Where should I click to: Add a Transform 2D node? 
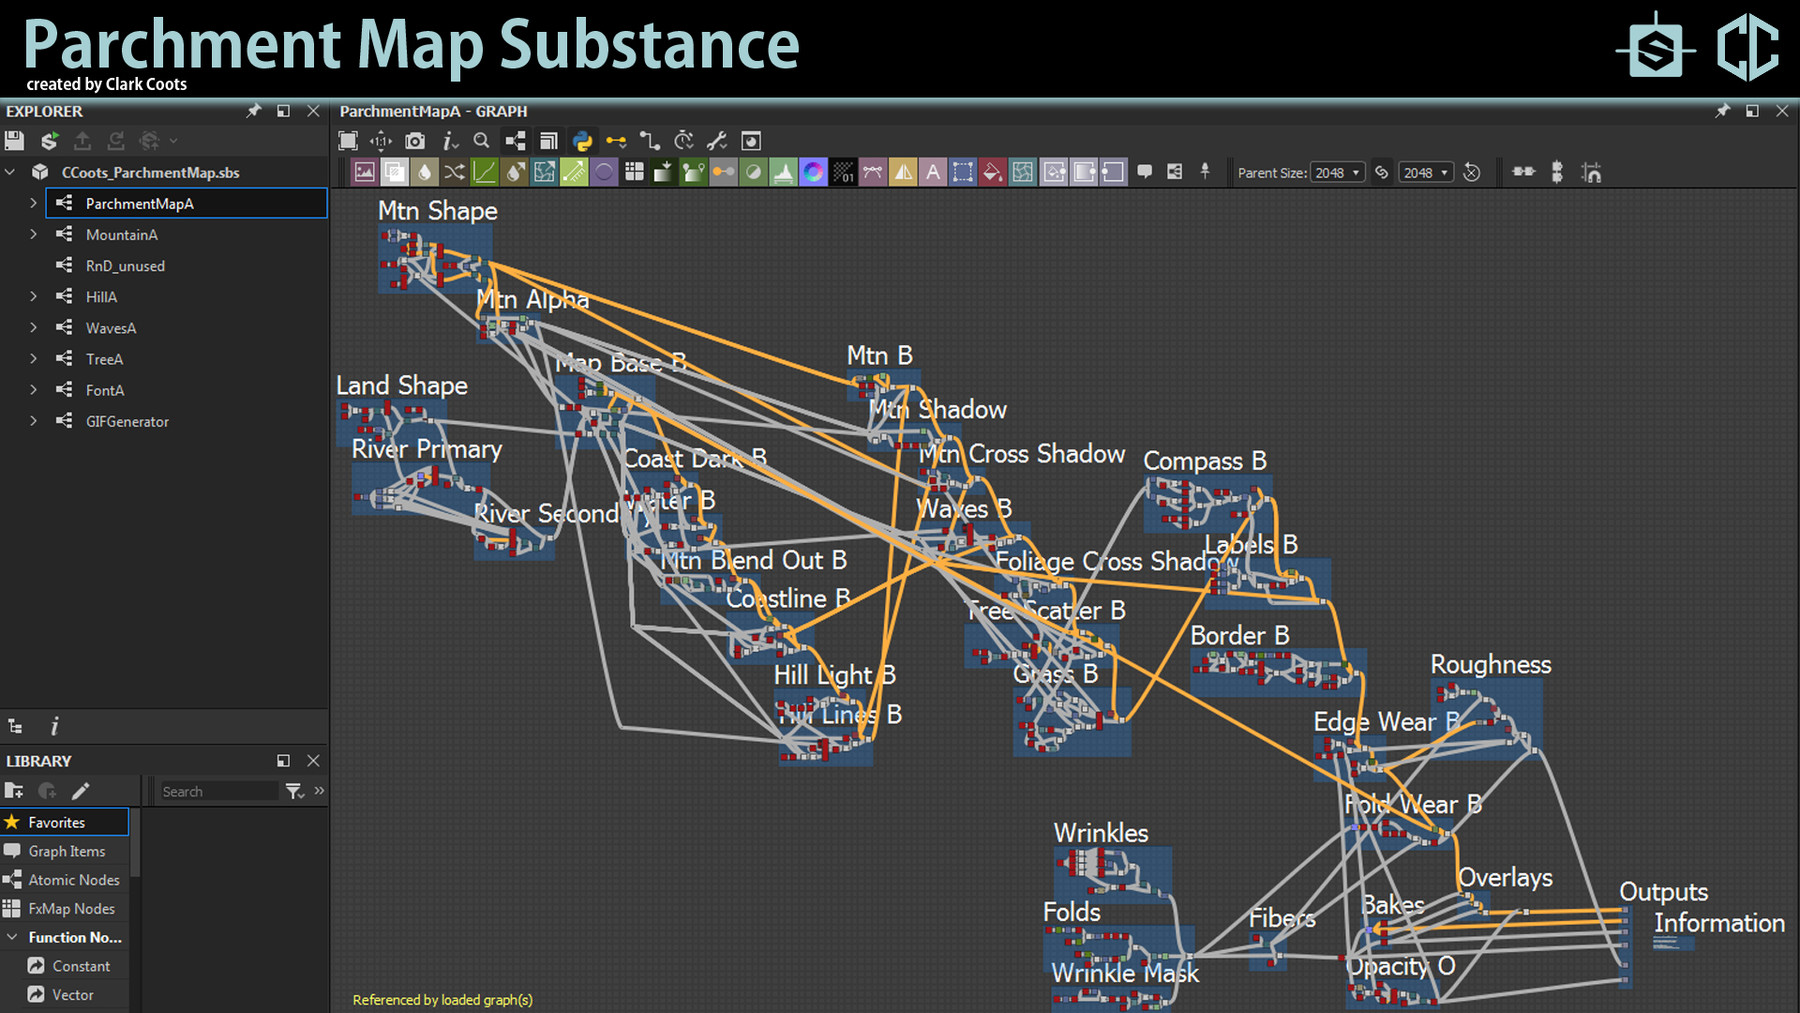pyautogui.click(x=962, y=172)
